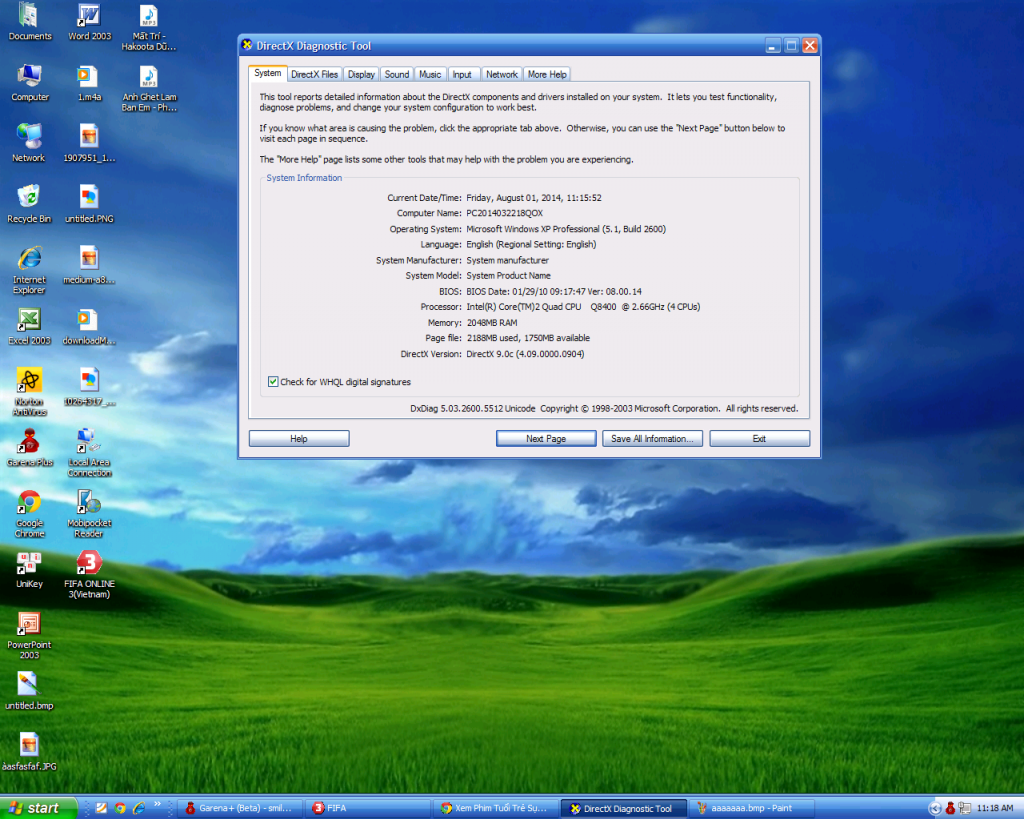Click the Start button on taskbar
The width and height of the screenshot is (1024, 819).
[38, 808]
